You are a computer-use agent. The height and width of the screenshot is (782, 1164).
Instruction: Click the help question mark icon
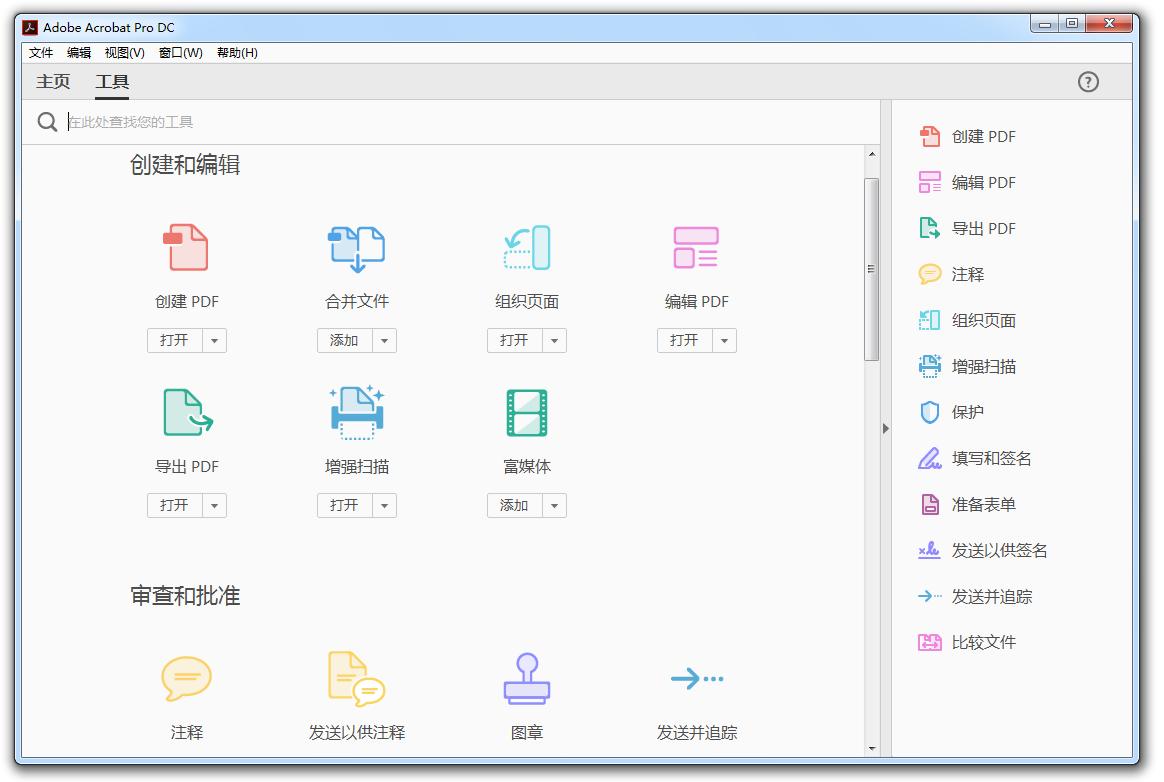1088,82
